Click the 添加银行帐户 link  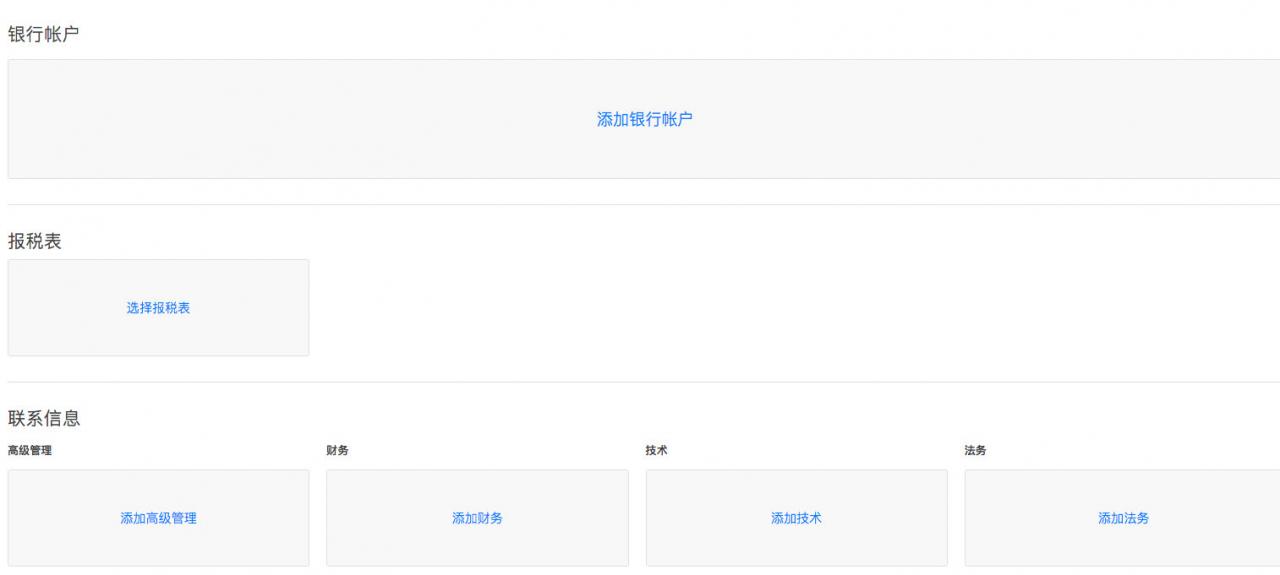(645, 119)
